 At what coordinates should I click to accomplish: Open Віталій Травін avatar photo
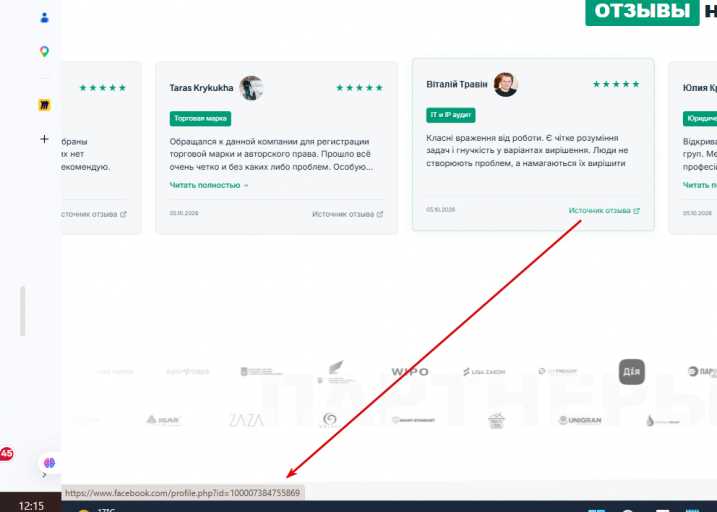point(506,85)
